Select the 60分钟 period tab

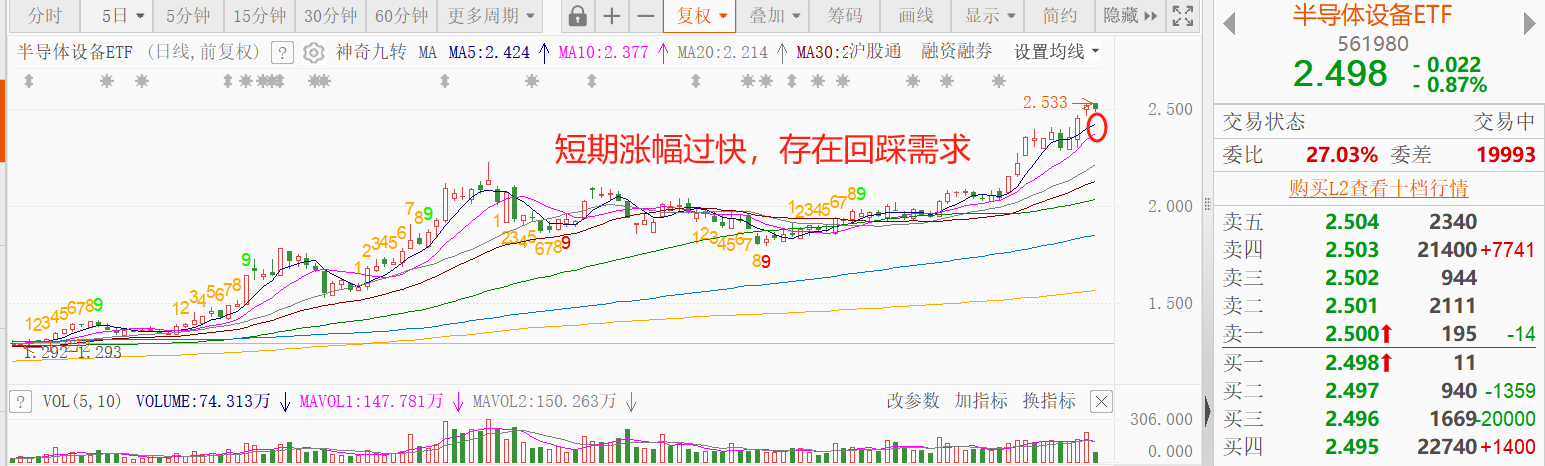(x=402, y=16)
